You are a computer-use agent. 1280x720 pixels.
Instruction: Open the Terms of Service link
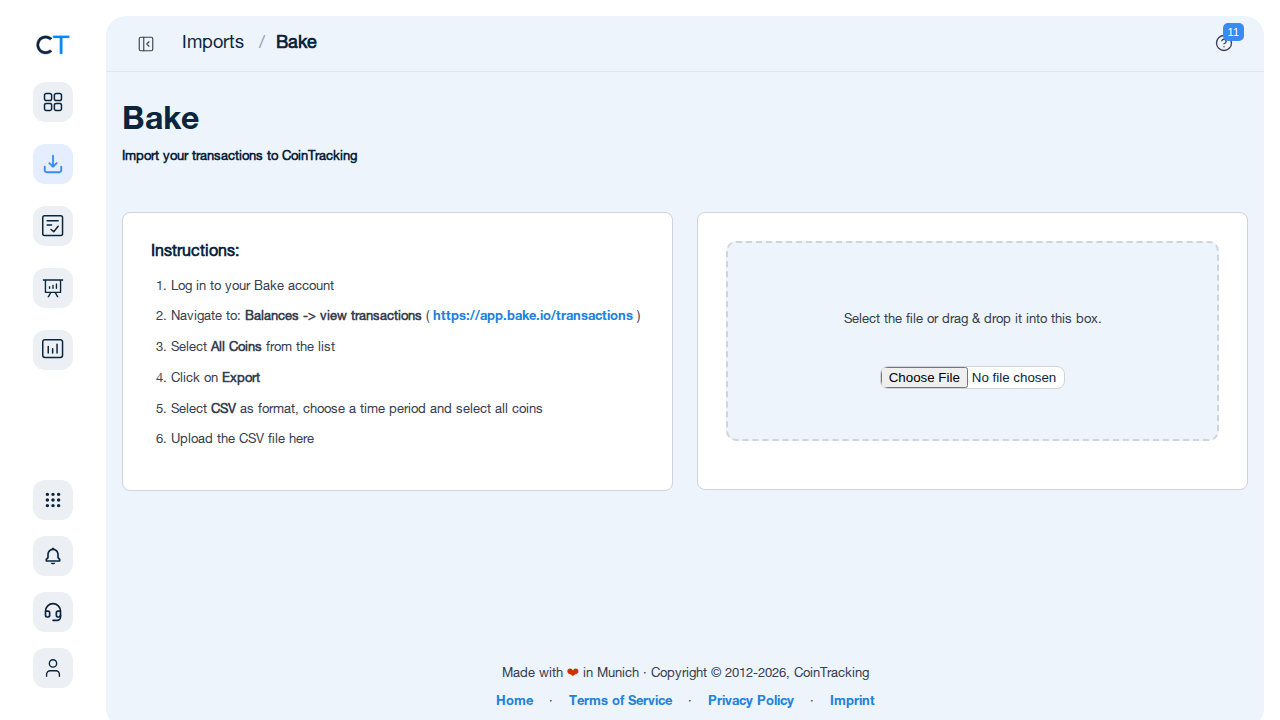coord(620,701)
